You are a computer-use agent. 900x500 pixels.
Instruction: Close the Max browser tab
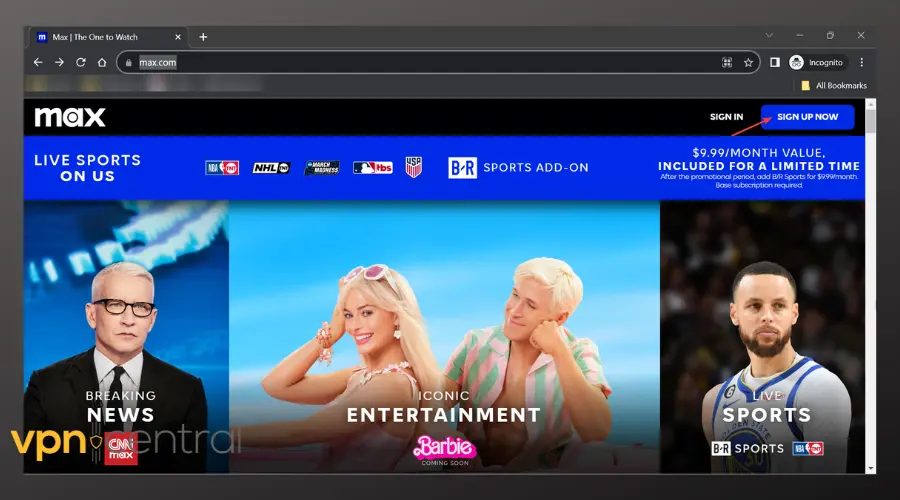click(178, 37)
